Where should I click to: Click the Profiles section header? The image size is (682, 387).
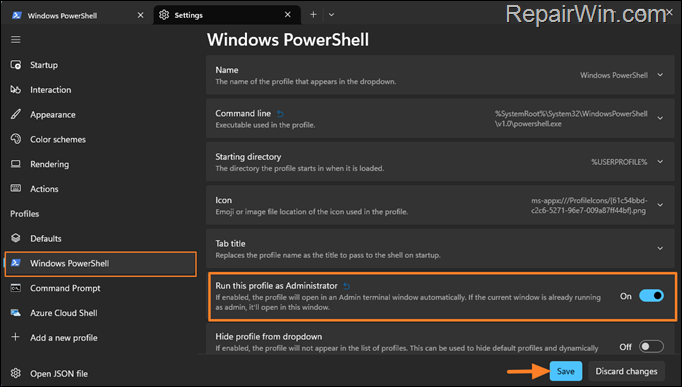pyautogui.click(x=24, y=214)
